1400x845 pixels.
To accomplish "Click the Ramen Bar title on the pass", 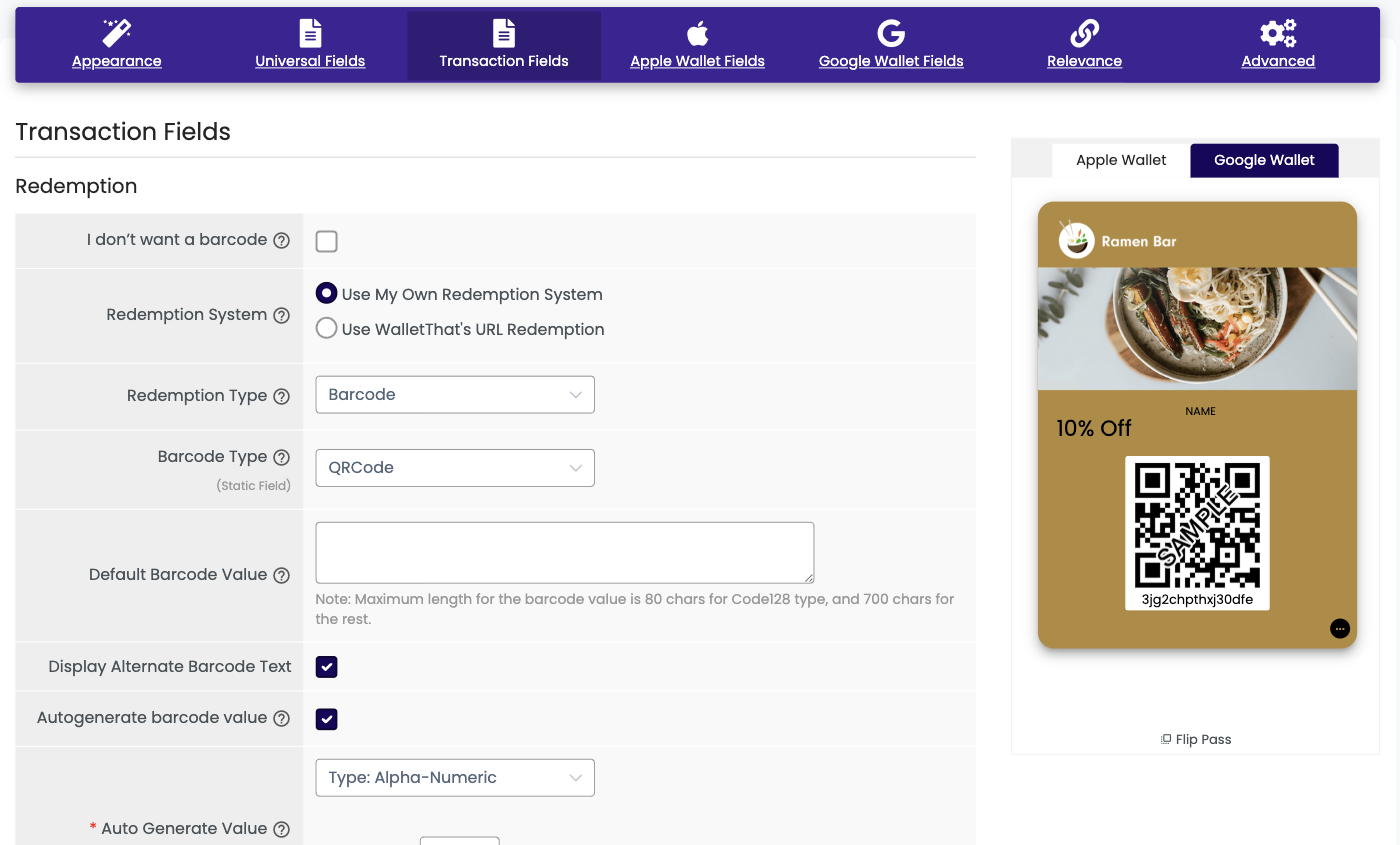I will tap(1139, 241).
